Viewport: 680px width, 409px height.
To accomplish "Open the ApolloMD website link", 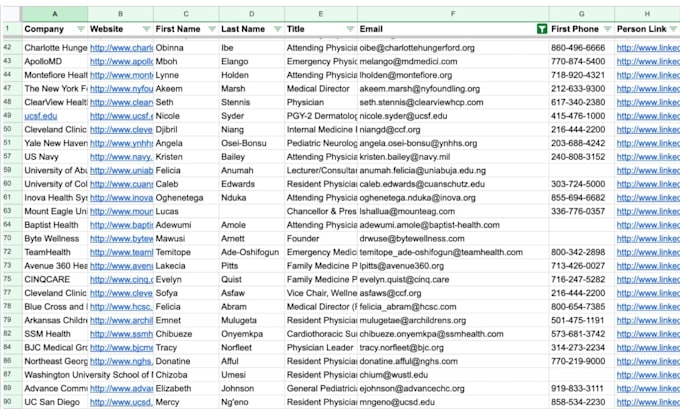I will [x=121, y=61].
